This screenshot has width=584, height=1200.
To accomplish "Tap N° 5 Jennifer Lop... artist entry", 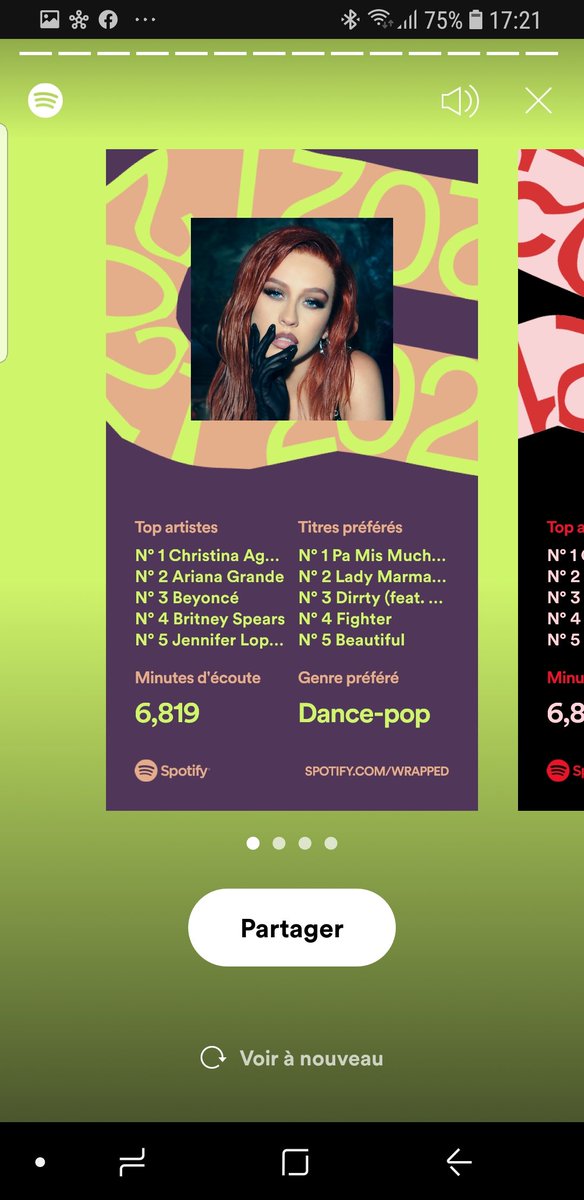I will point(209,640).
